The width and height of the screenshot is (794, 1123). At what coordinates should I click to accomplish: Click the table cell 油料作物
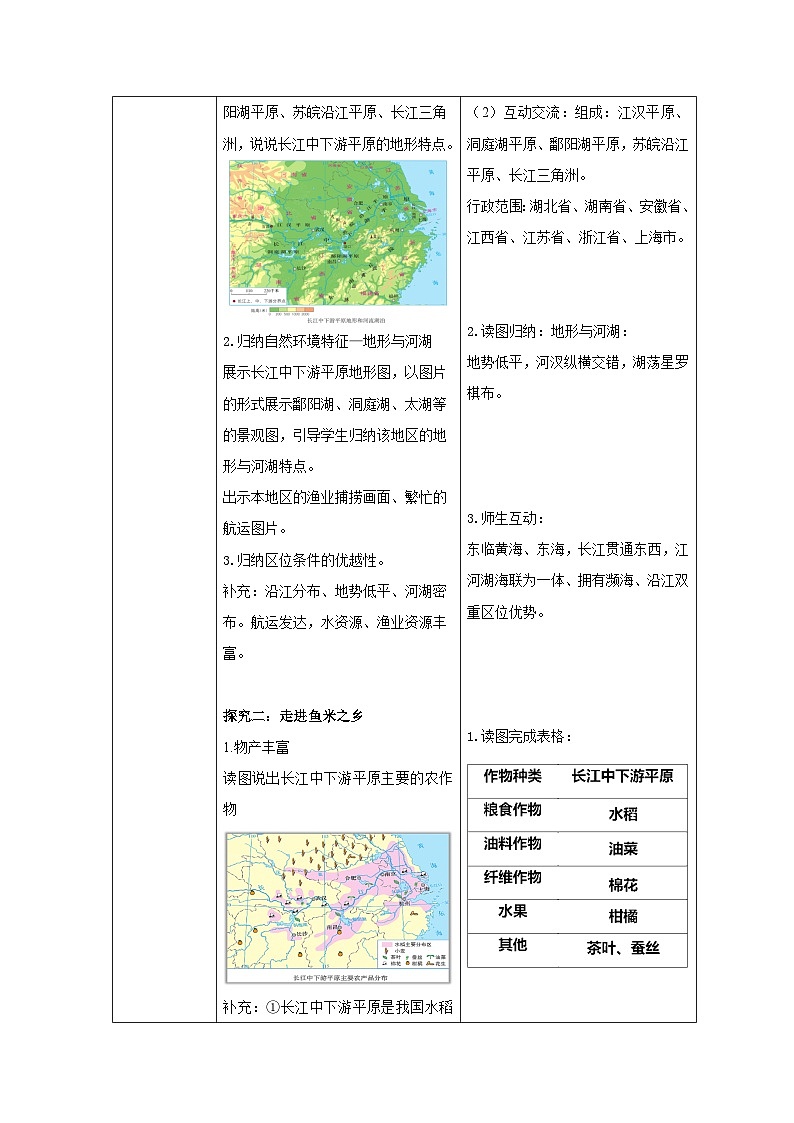click(513, 843)
